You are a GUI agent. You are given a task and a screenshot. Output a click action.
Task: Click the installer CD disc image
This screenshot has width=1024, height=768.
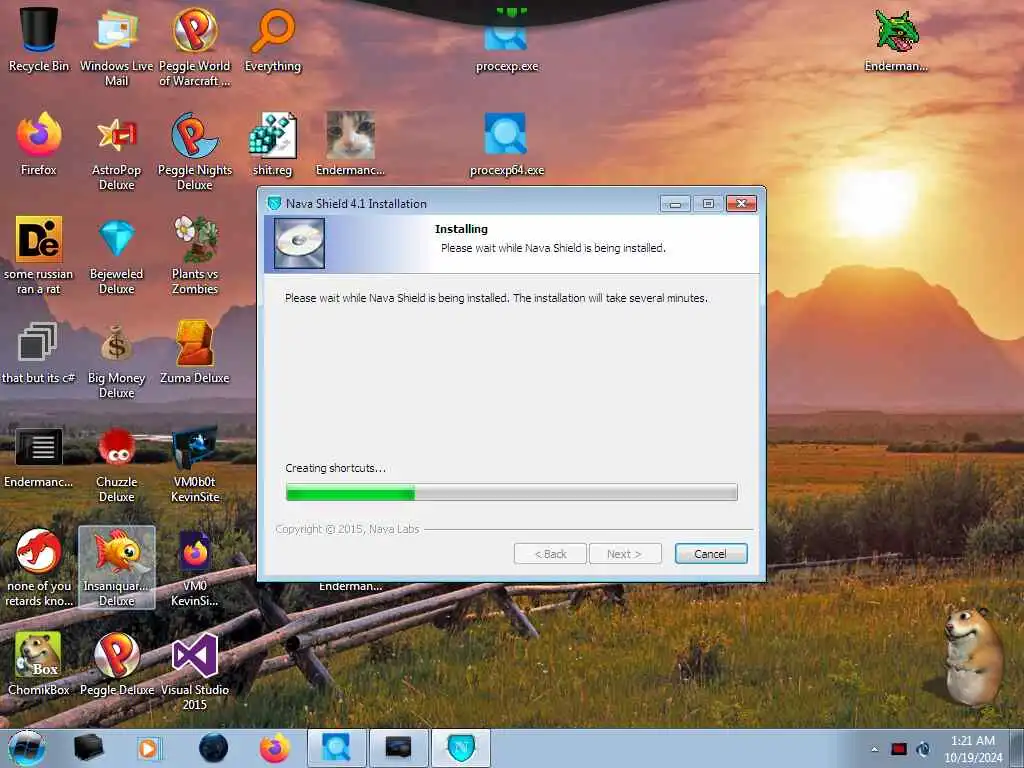tap(299, 244)
